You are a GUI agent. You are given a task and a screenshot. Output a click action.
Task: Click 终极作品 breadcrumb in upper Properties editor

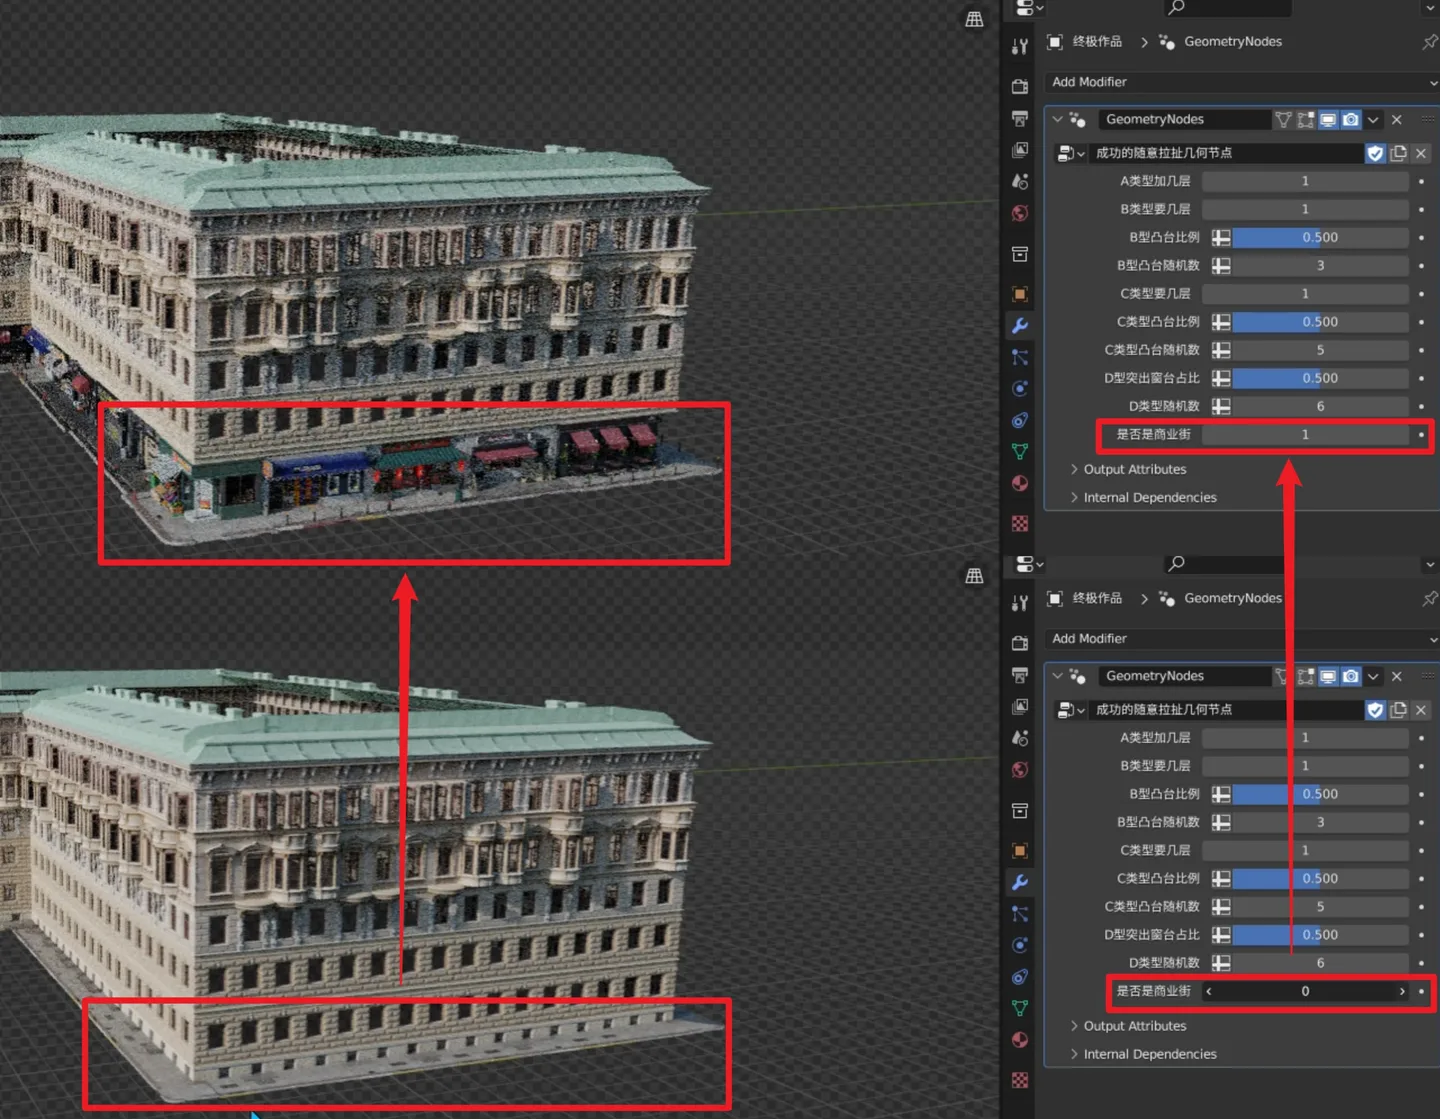[1097, 42]
